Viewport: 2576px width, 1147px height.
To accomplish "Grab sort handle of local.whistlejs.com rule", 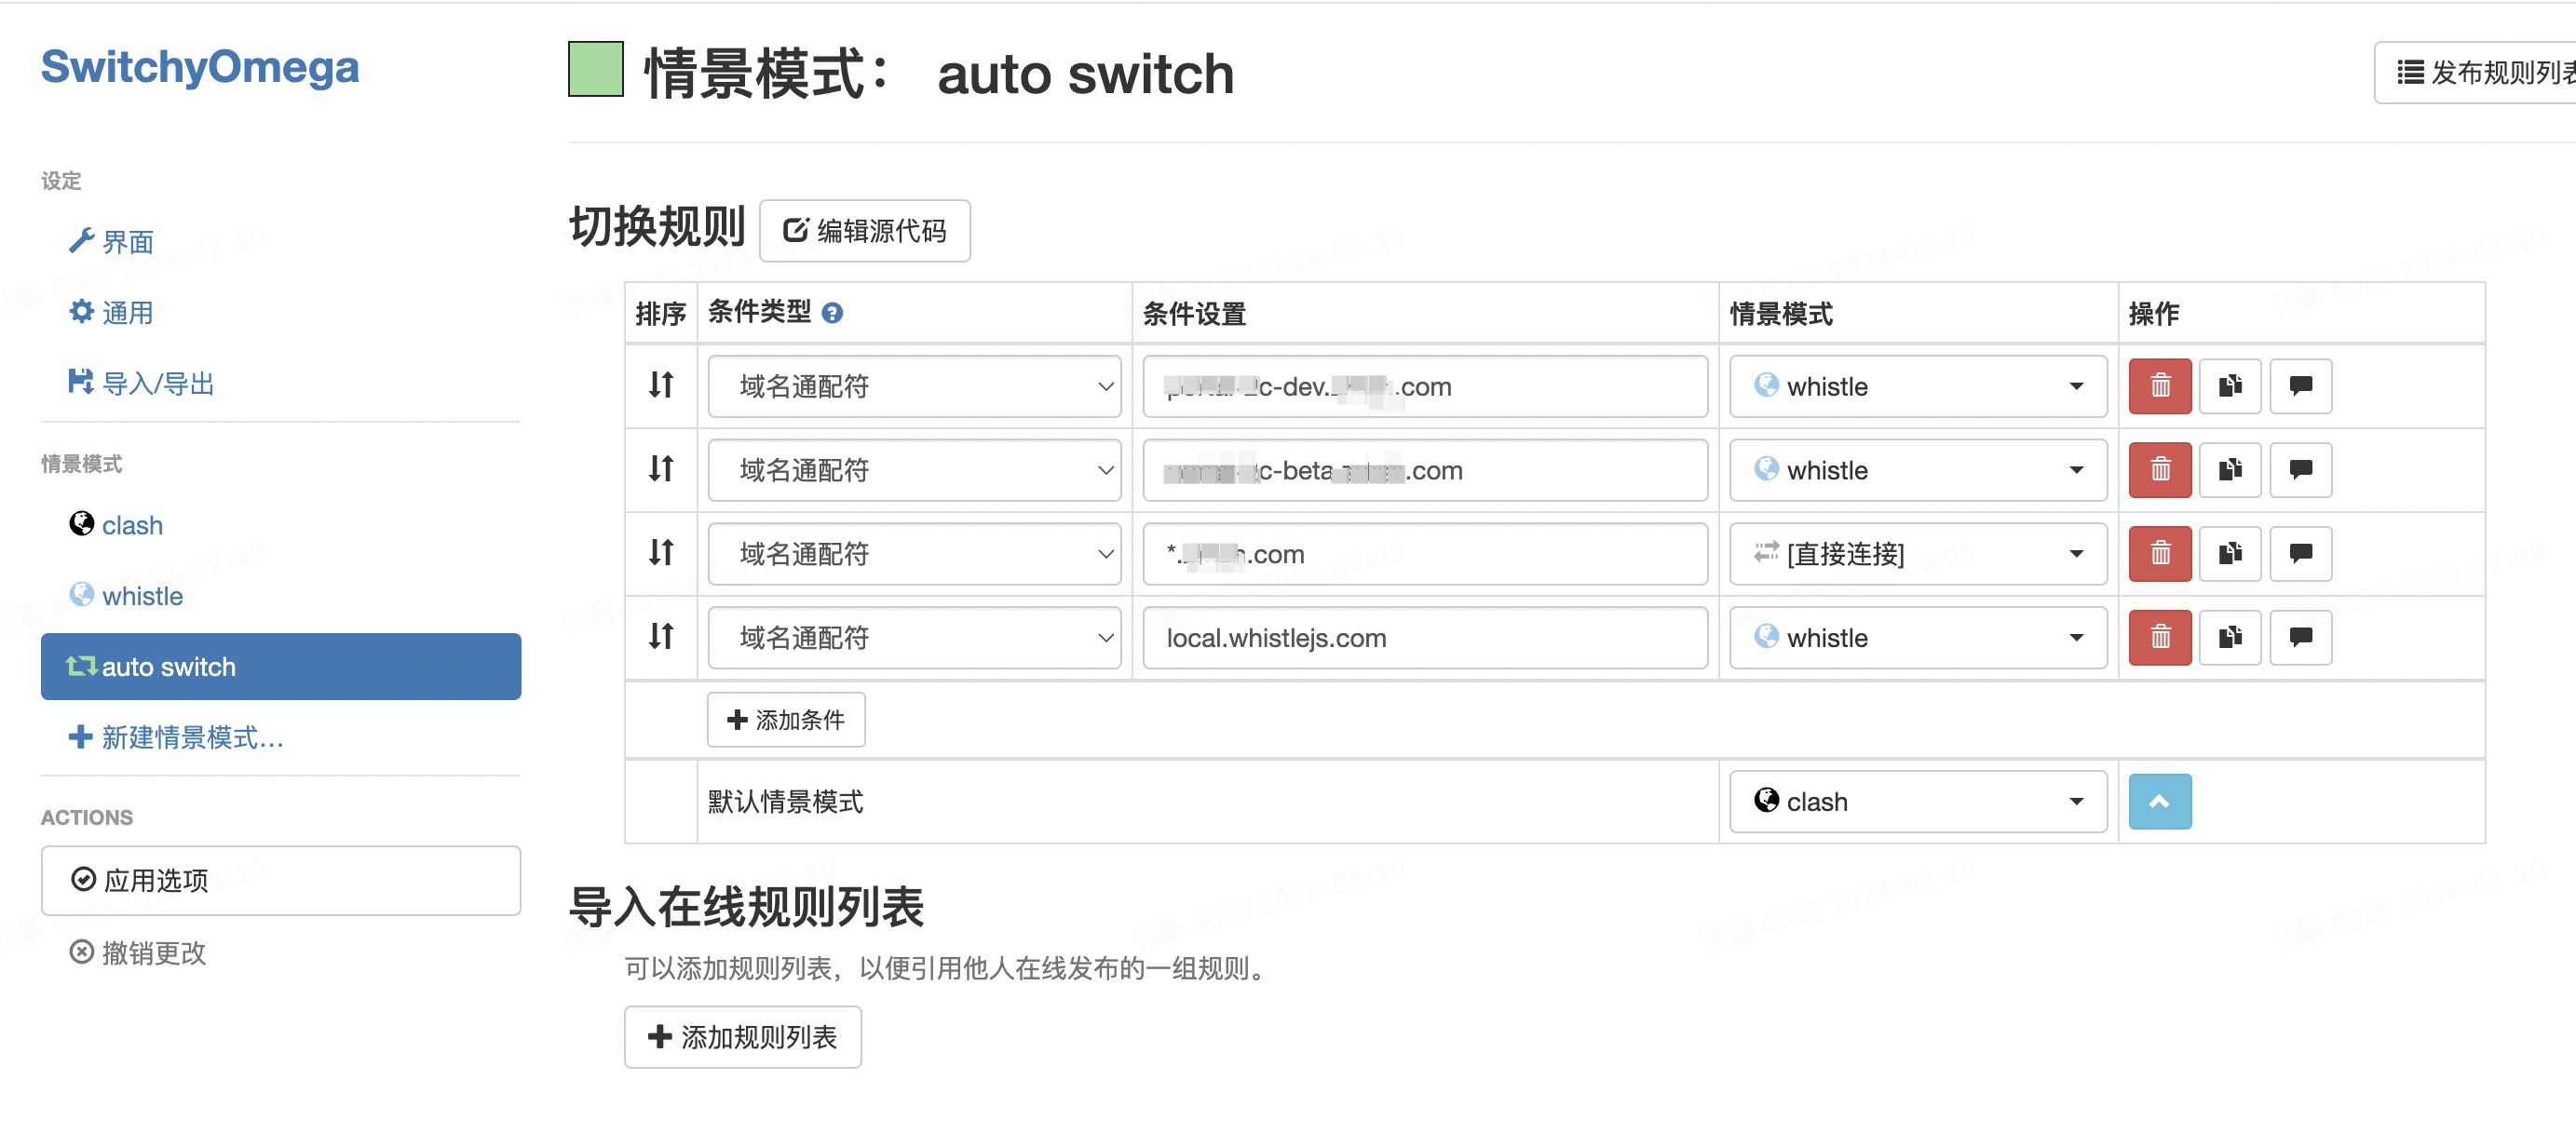I will click(x=661, y=637).
